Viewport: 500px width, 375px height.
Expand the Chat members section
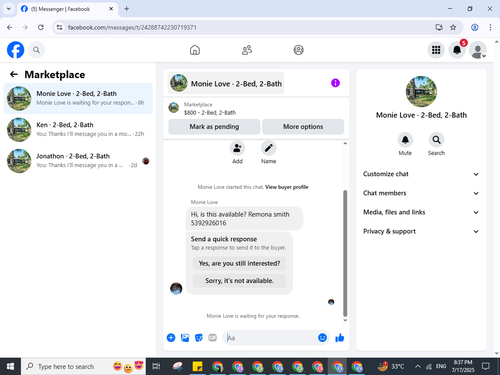pos(421,193)
